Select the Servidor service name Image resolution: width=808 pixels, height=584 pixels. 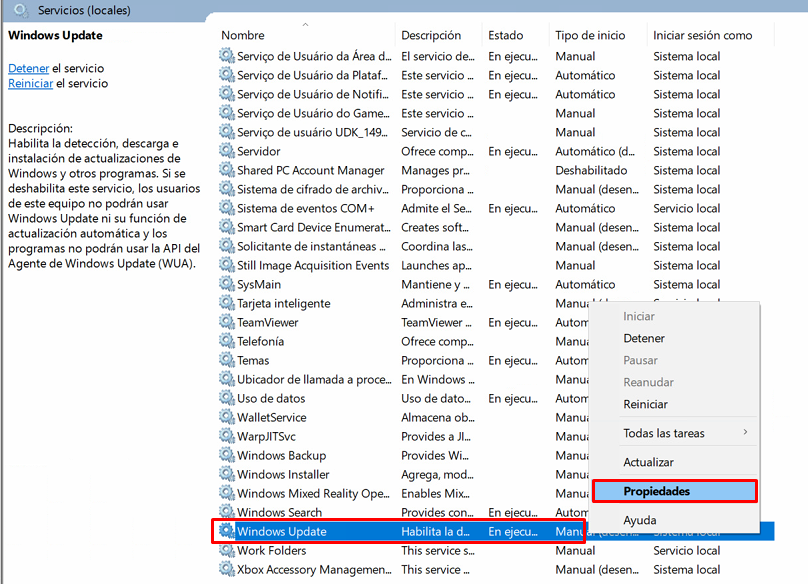[x=259, y=151]
